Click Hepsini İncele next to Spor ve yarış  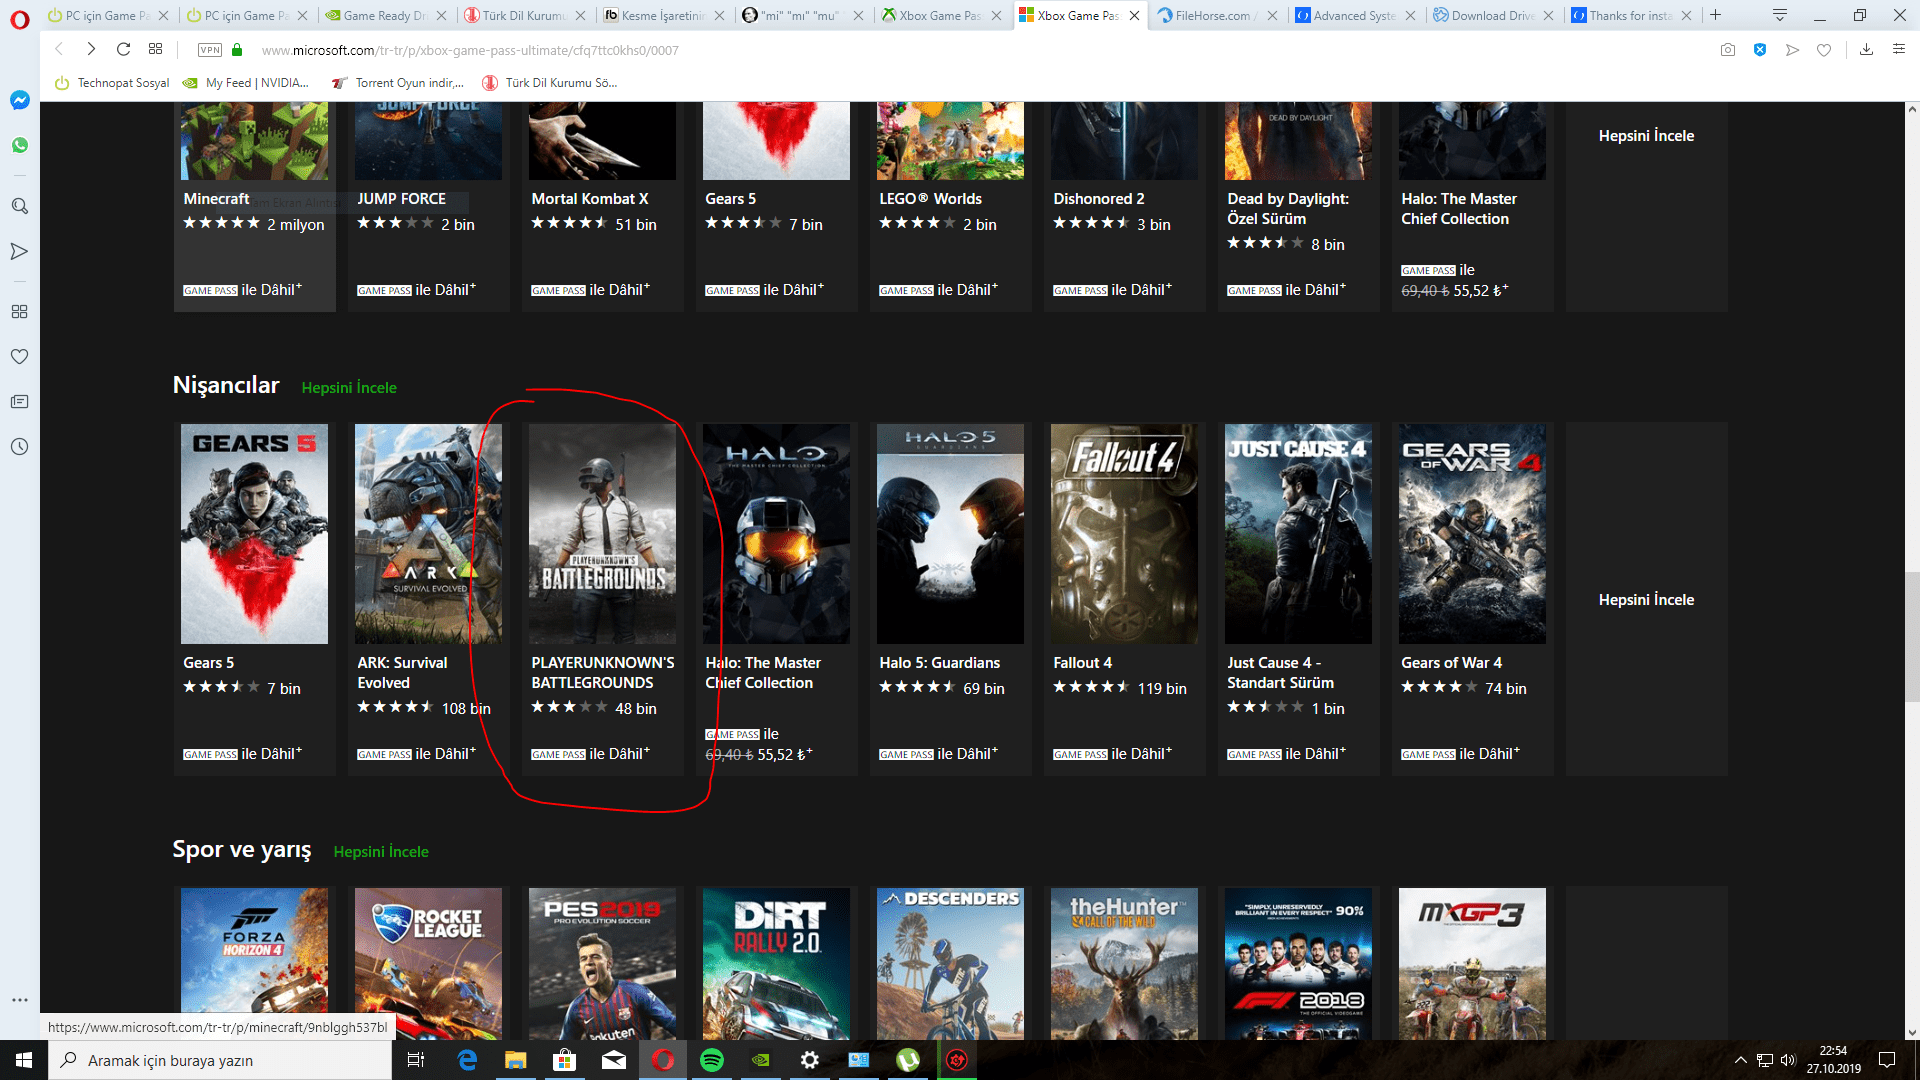[381, 852]
